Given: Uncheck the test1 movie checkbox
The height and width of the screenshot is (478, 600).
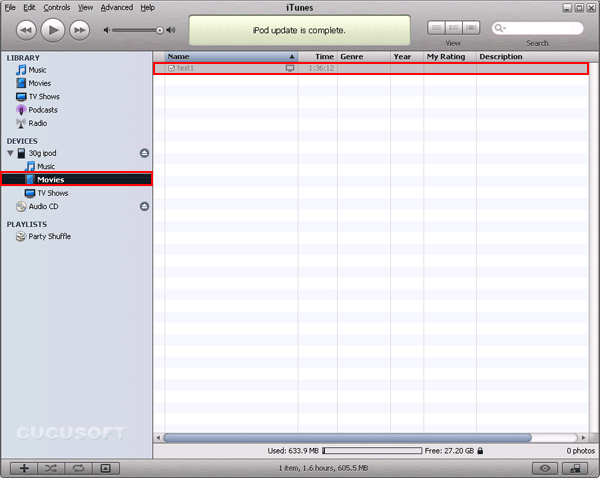Looking at the screenshot, I should [x=171, y=68].
